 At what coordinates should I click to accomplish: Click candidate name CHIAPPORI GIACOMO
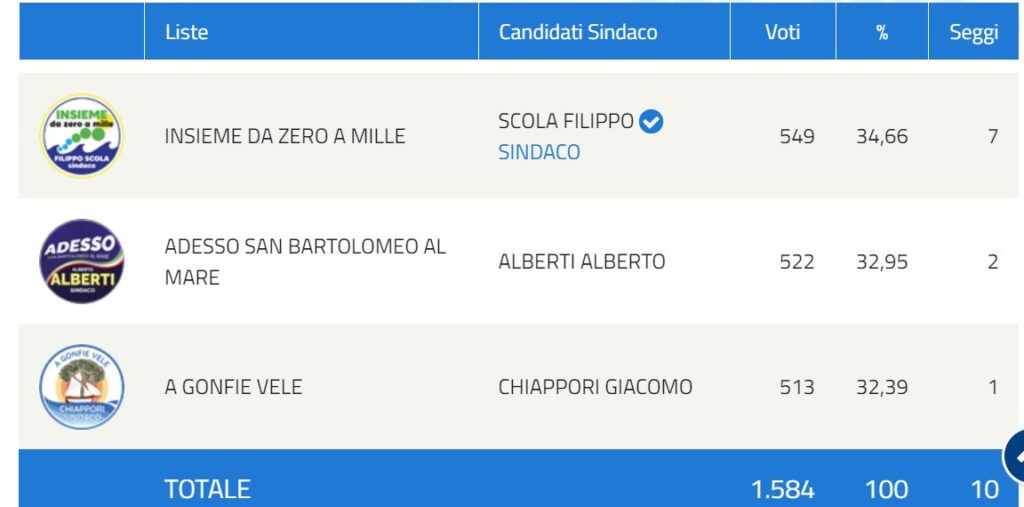pyautogui.click(x=595, y=387)
